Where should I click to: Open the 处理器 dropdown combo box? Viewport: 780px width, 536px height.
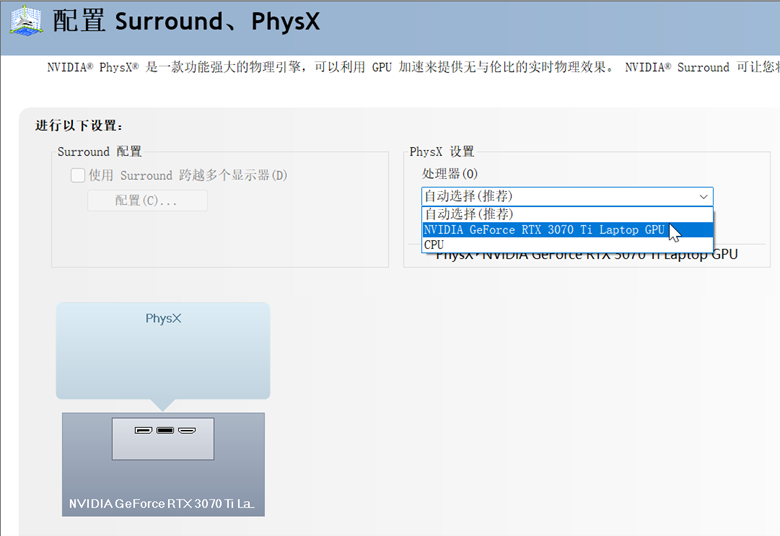(x=567, y=196)
